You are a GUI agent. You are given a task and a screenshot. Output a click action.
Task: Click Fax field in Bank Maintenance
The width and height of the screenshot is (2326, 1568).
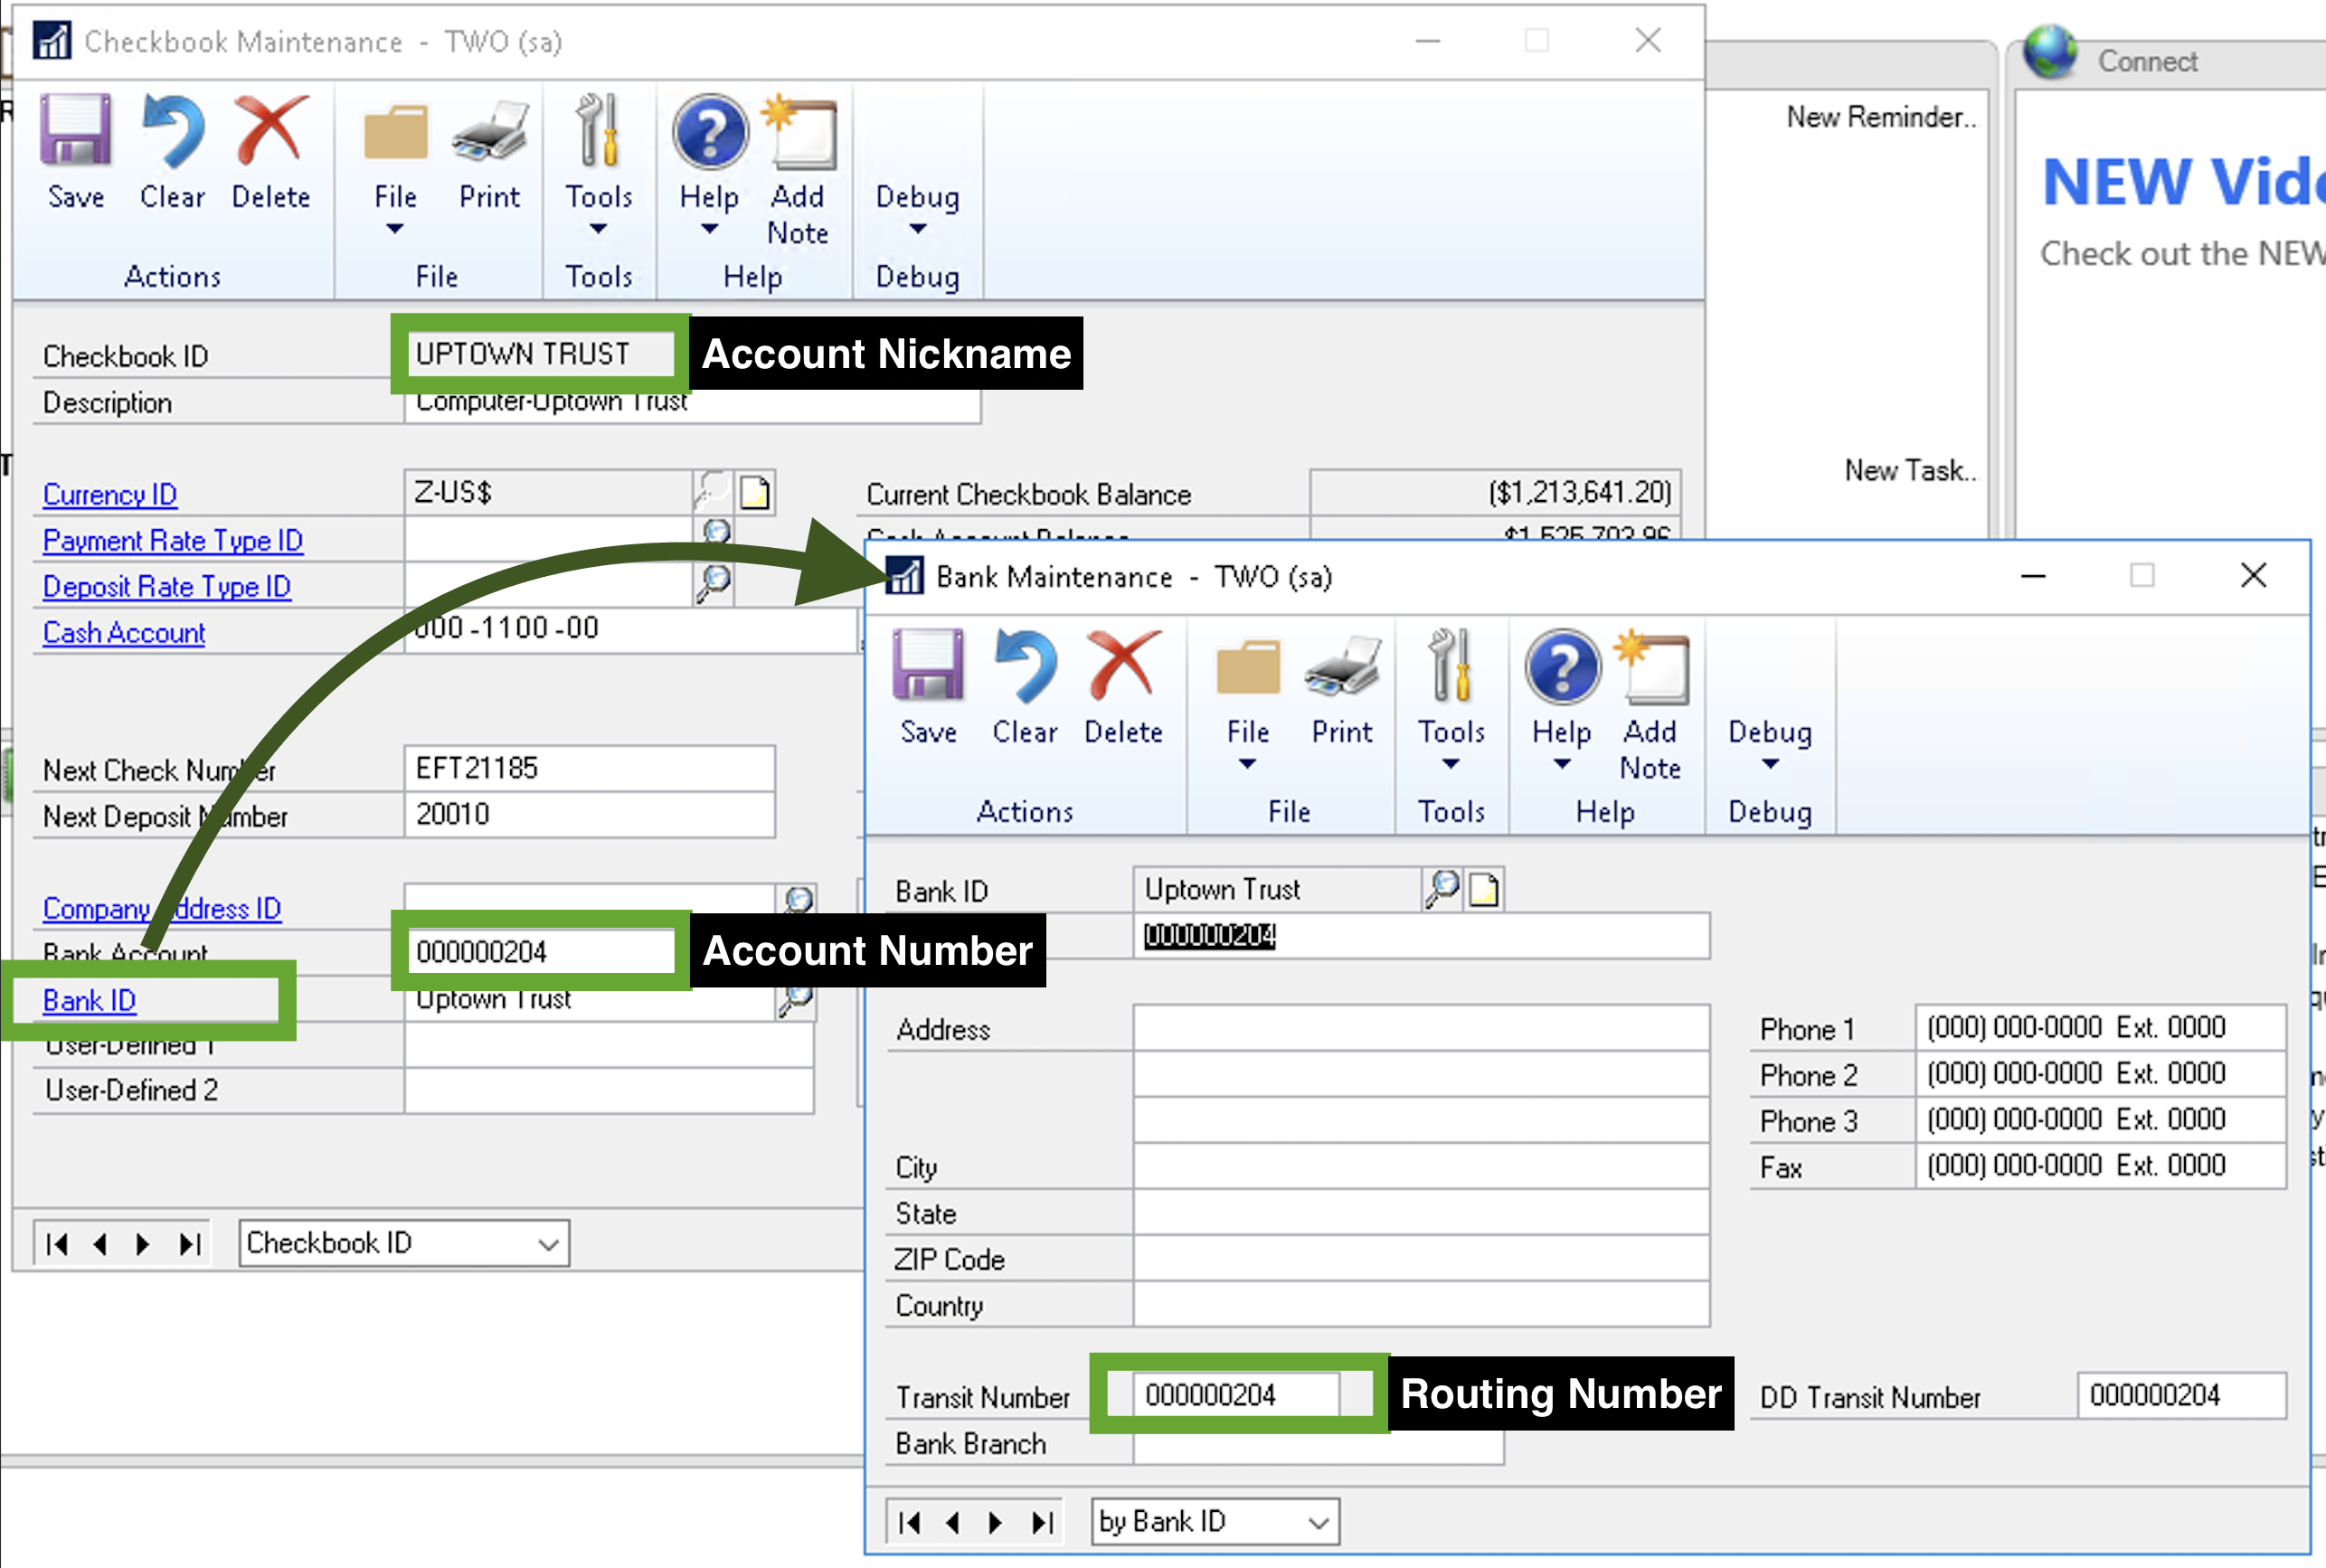point(2100,1165)
